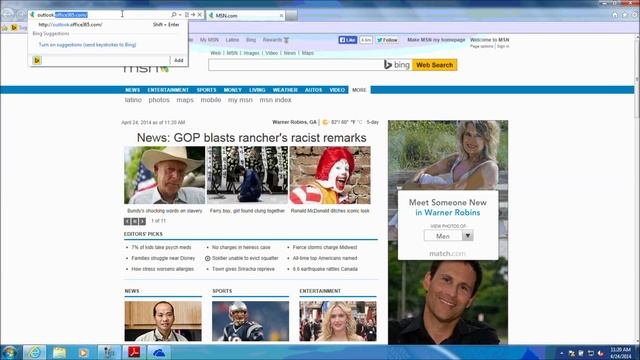Click the Stop (X) icon in address bar

click(200, 15)
